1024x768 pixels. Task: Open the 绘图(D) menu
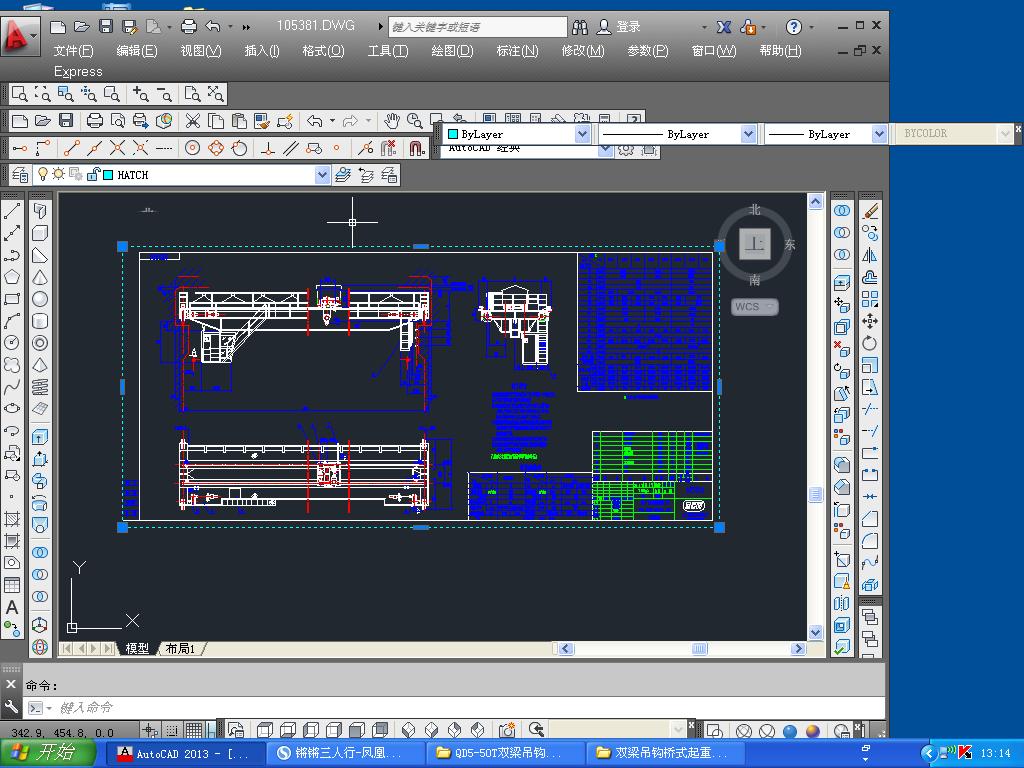tap(452, 51)
